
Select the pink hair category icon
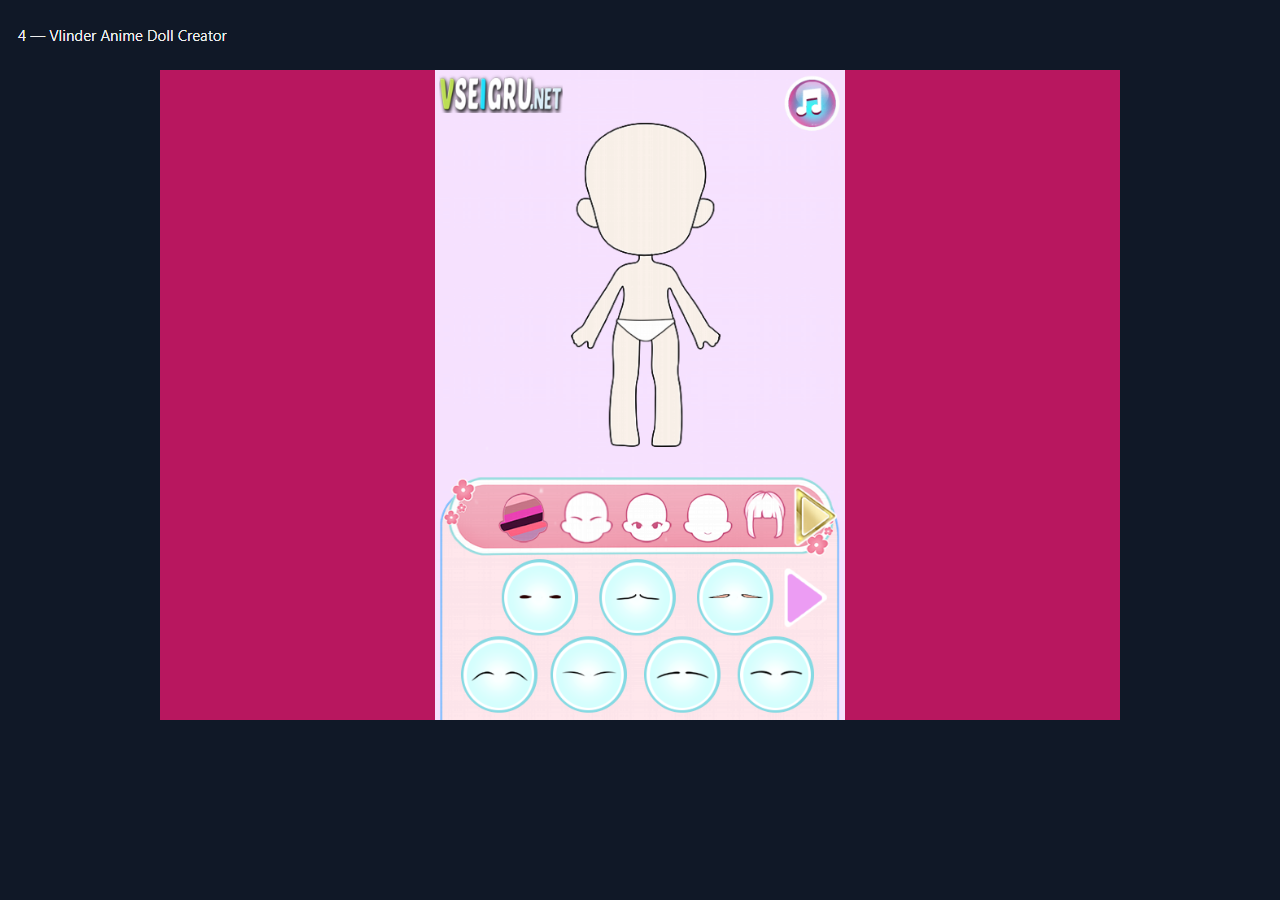pos(765,515)
